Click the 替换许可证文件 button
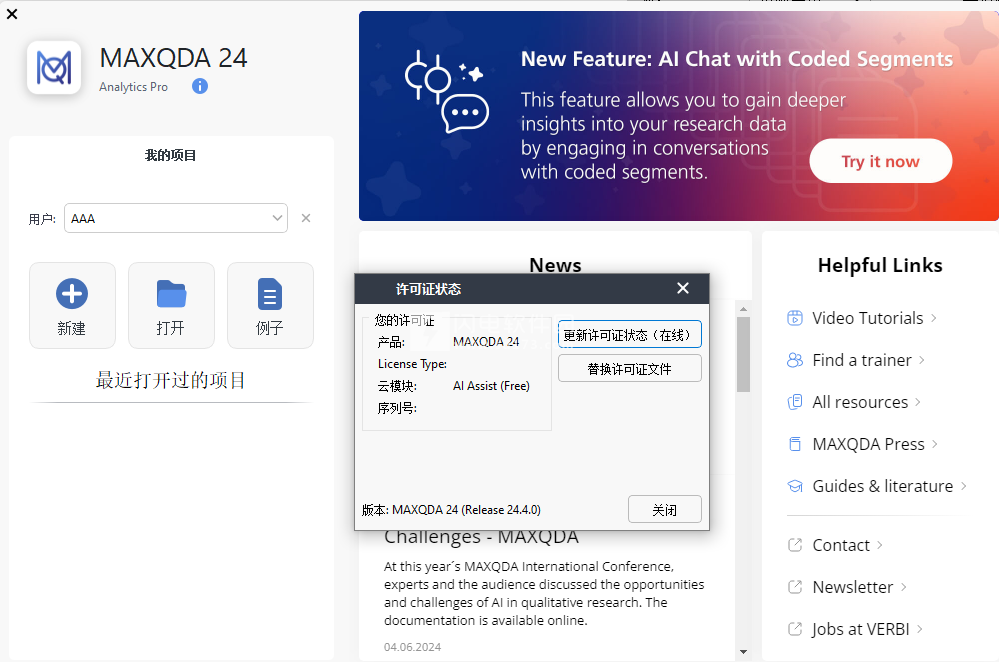The image size is (999, 662). [x=629, y=368]
